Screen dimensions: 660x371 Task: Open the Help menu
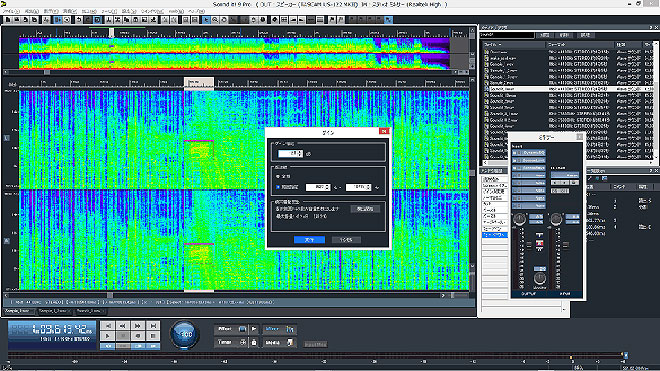tap(196, 11)
